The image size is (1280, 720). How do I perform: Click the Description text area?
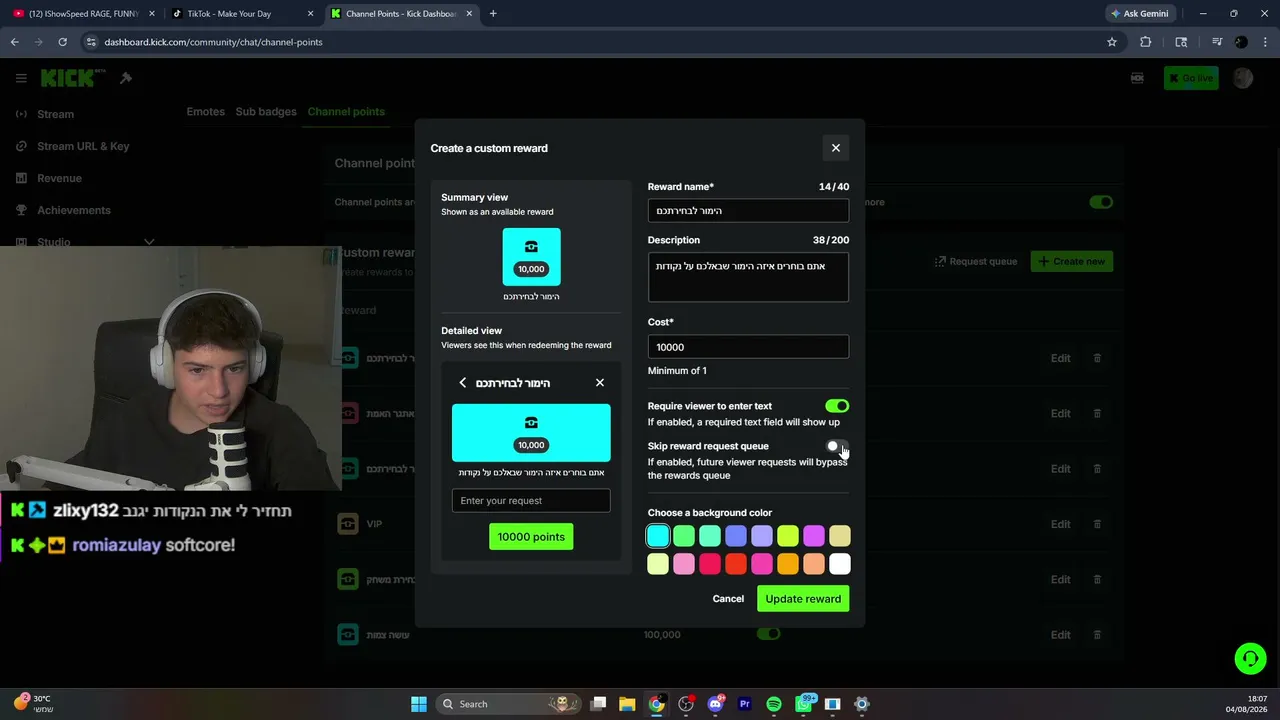click(x=748, y=278)
